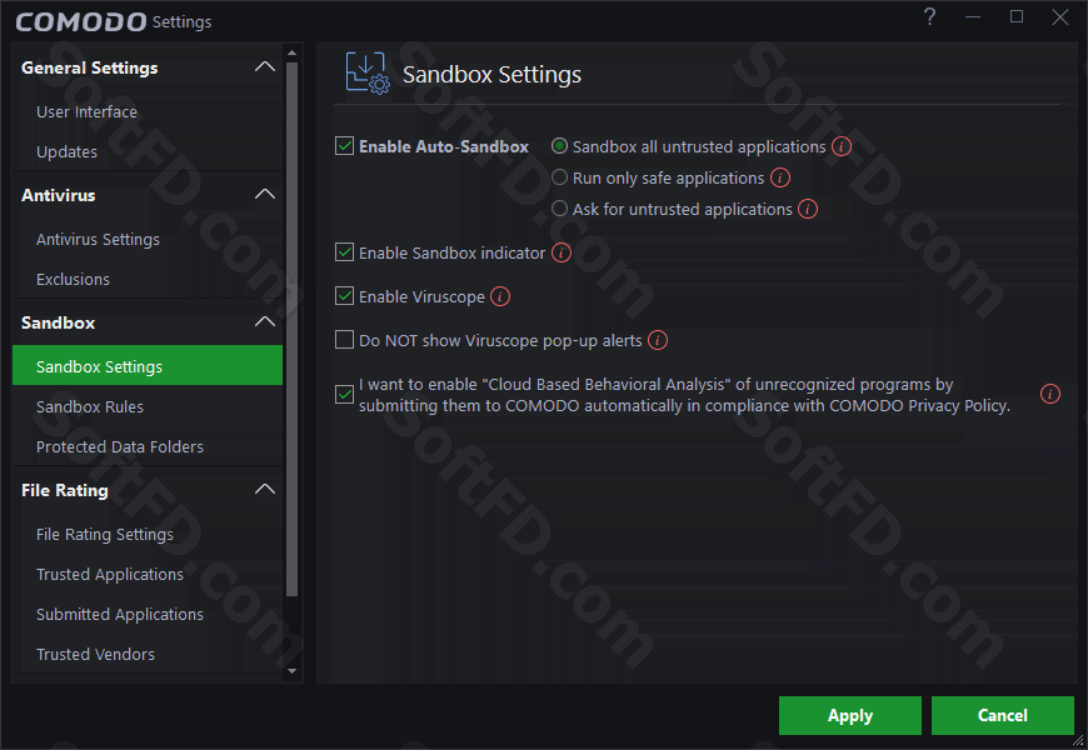Click the Cancel button

1003,715
